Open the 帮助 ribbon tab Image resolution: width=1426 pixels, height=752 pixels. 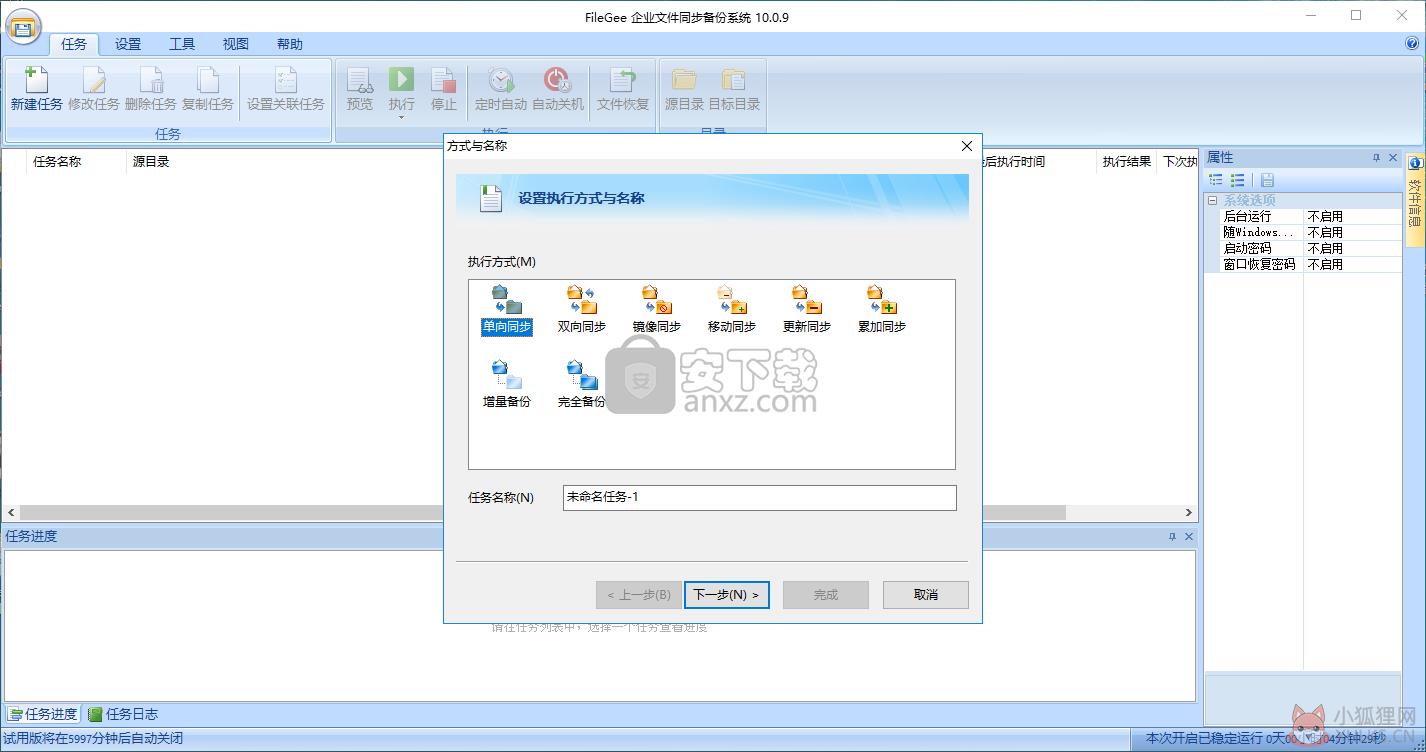click(x=290, y=44)
